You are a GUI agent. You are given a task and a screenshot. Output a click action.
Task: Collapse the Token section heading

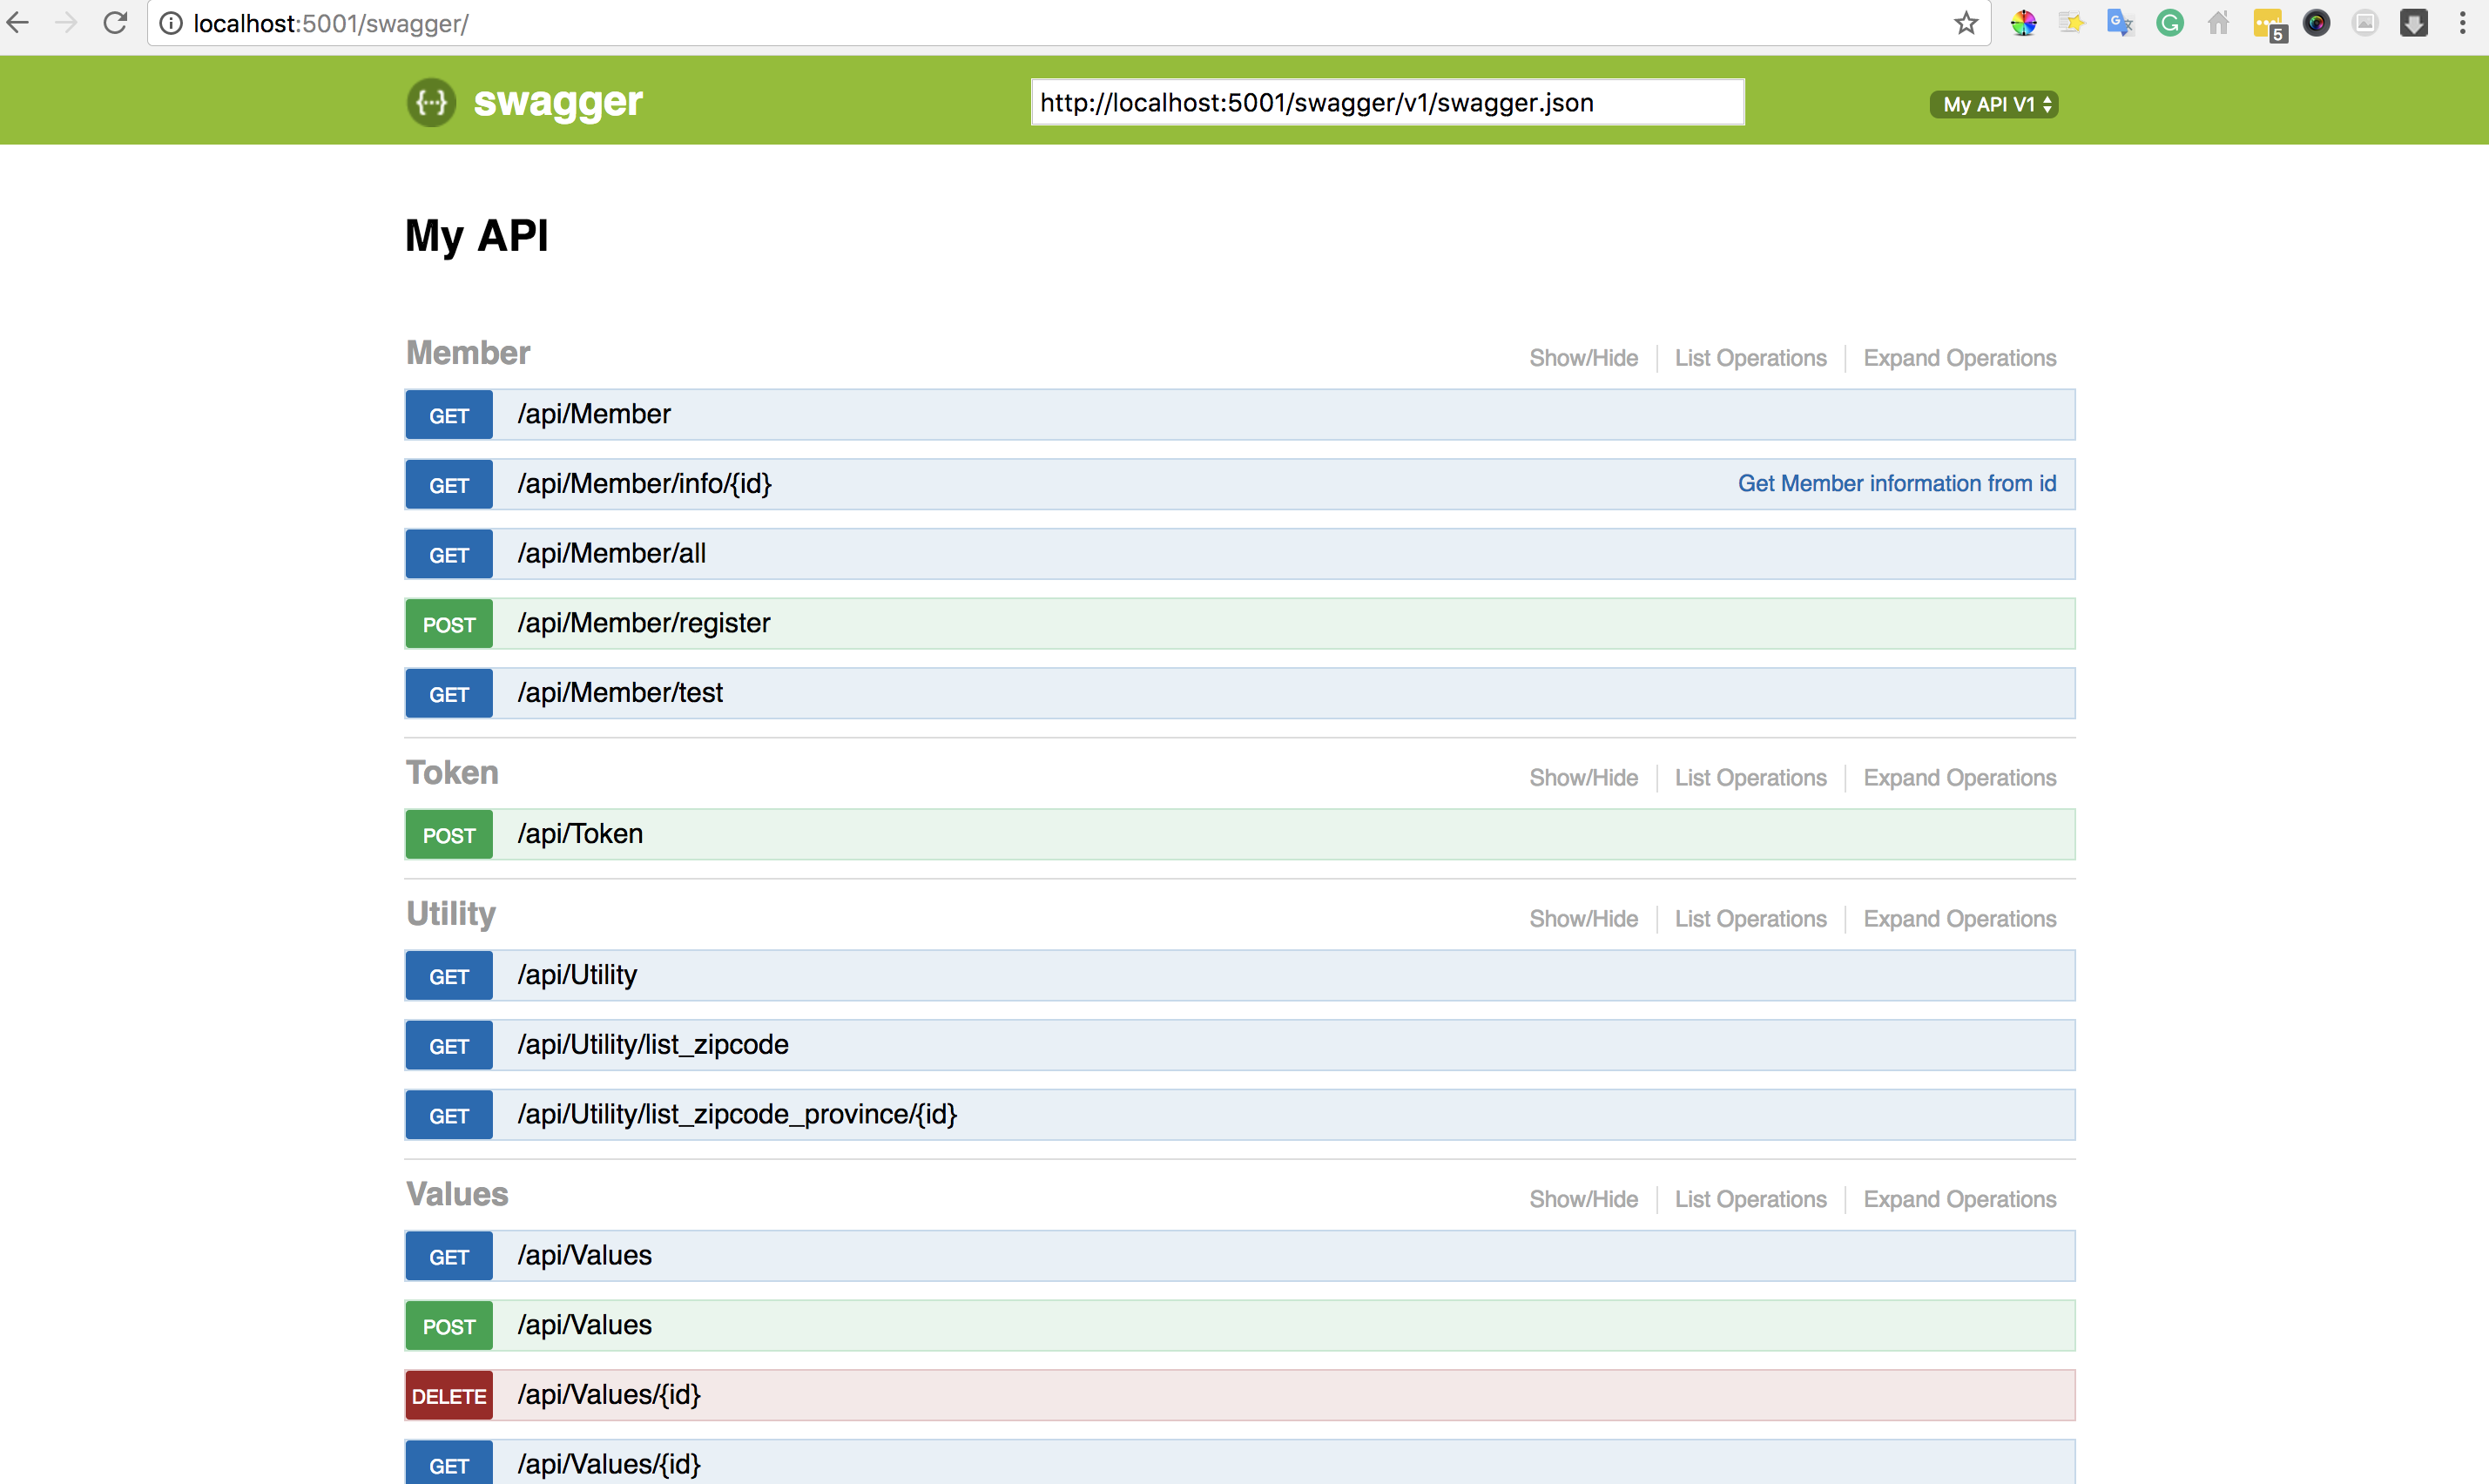click(452, 773)
